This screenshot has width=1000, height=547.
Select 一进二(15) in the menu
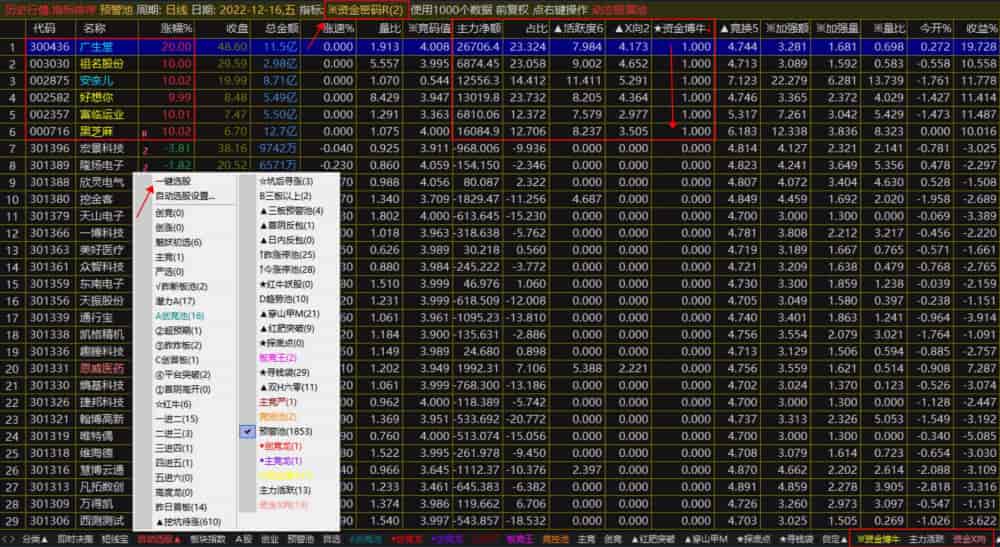click(x=177, y=419)
